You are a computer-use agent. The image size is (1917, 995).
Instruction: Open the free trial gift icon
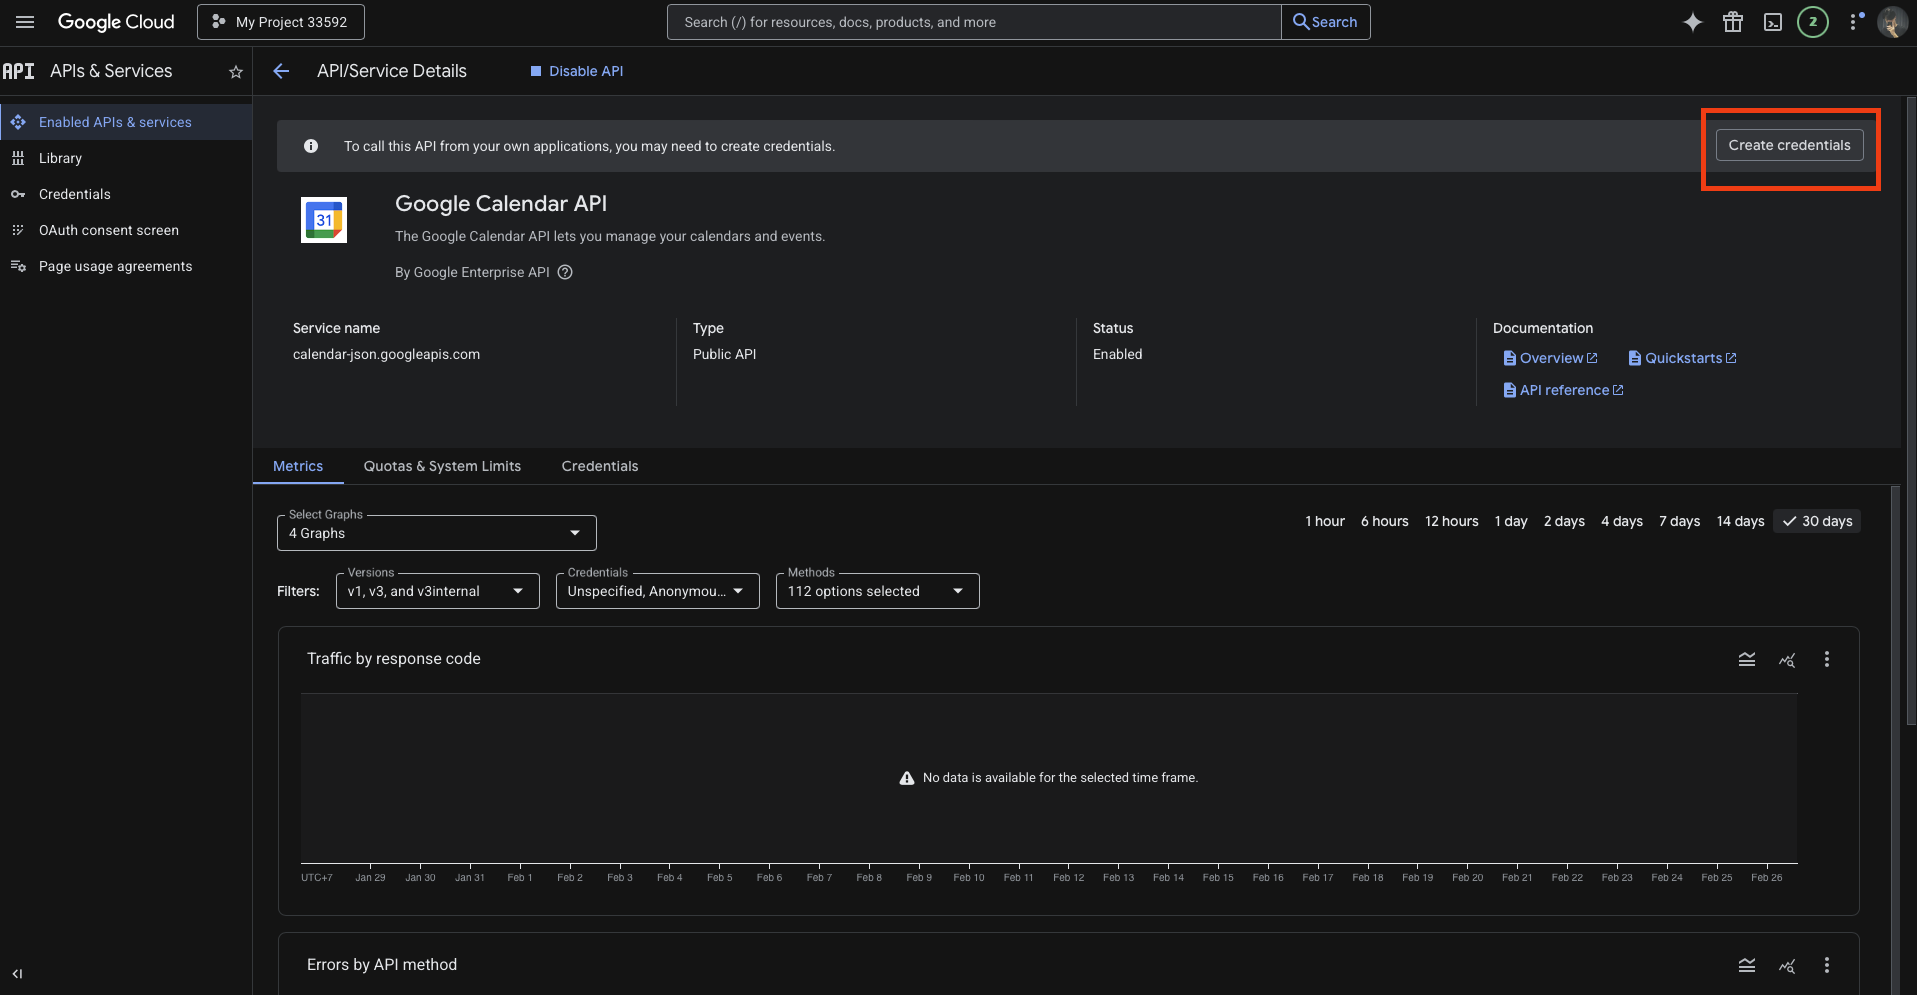point(1732,22)
